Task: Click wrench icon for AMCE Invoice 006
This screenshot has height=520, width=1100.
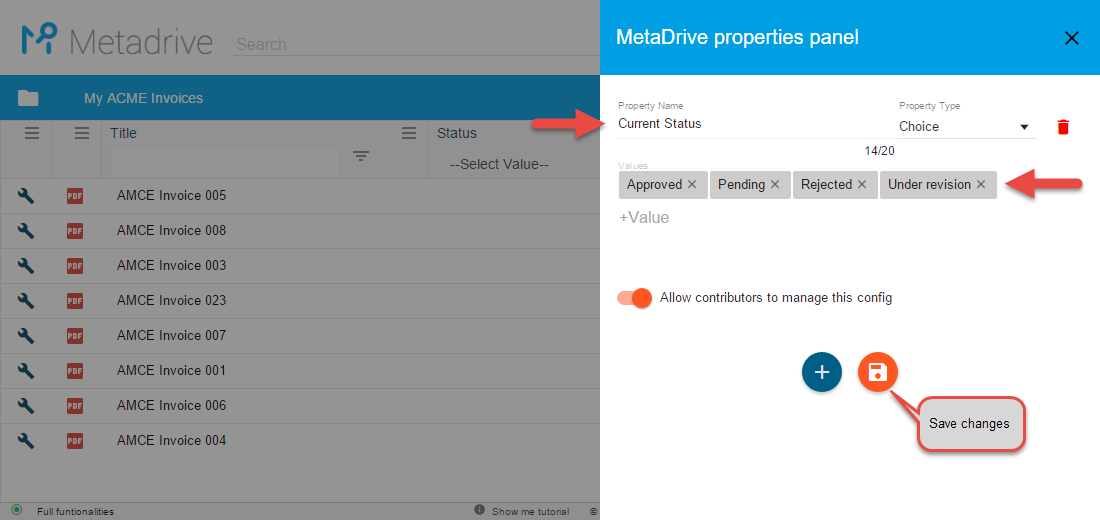Action: coord(26,406)
